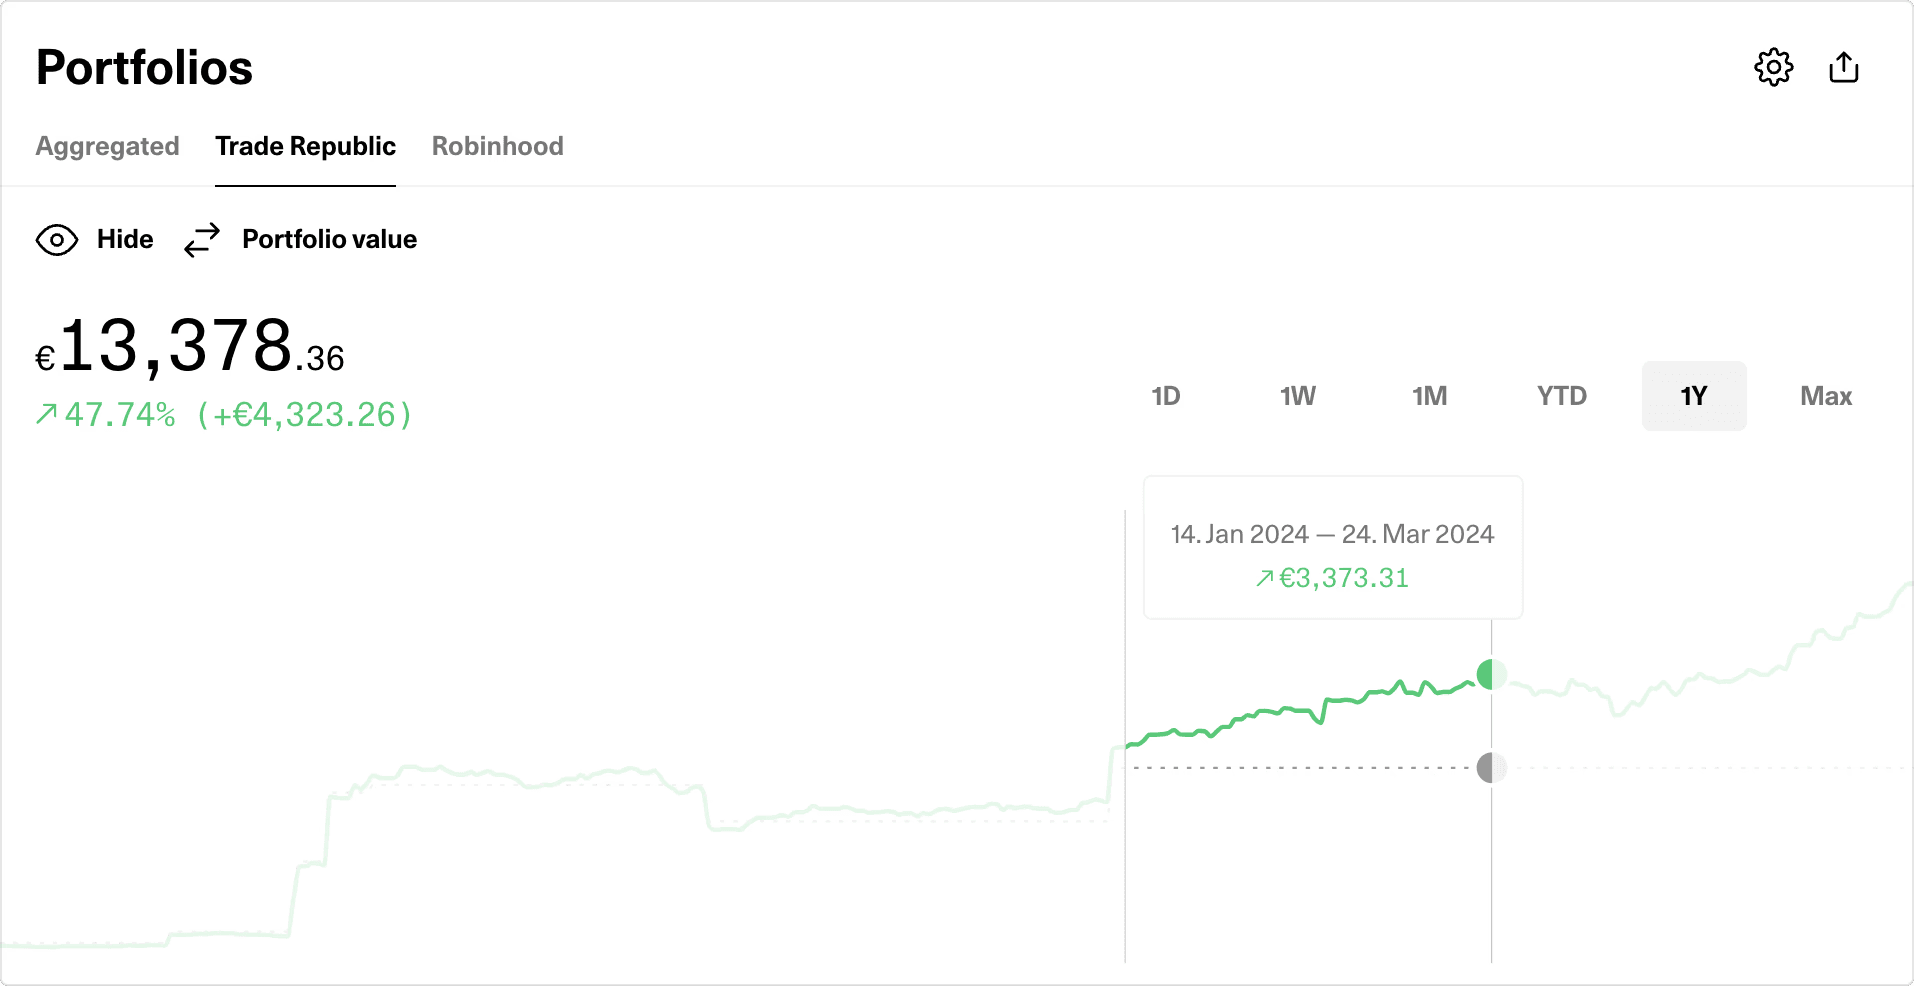Click the green range end marker
The width and height of the screenshot is (1914, 986).
coord(1491,675)
